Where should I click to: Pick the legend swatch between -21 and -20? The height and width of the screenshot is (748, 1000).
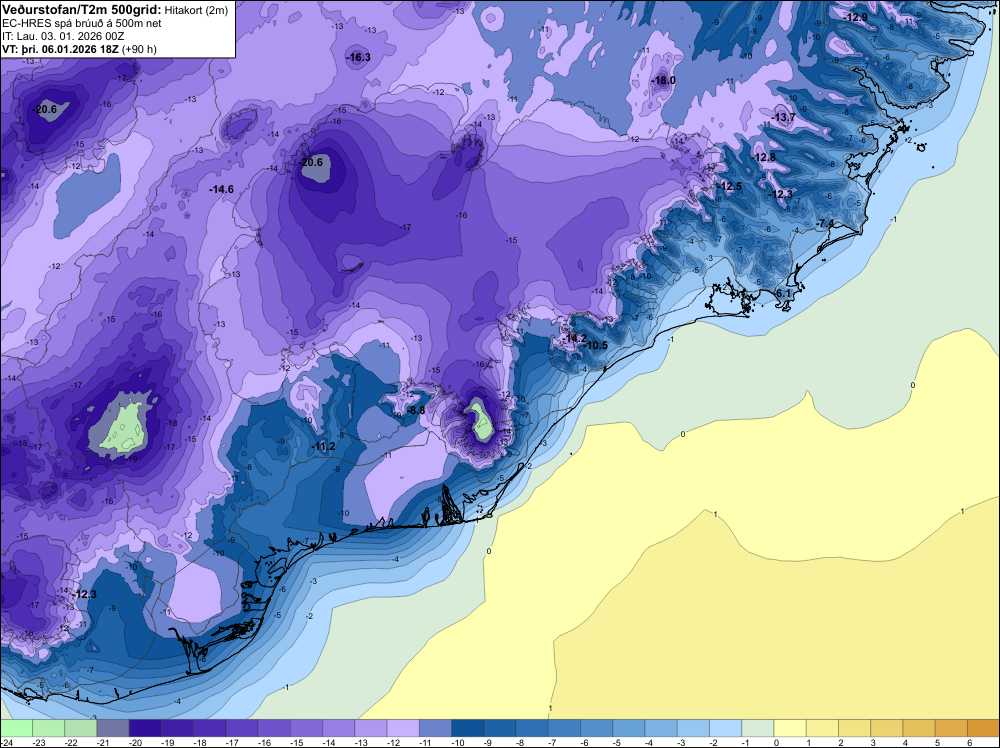(113, 728)
